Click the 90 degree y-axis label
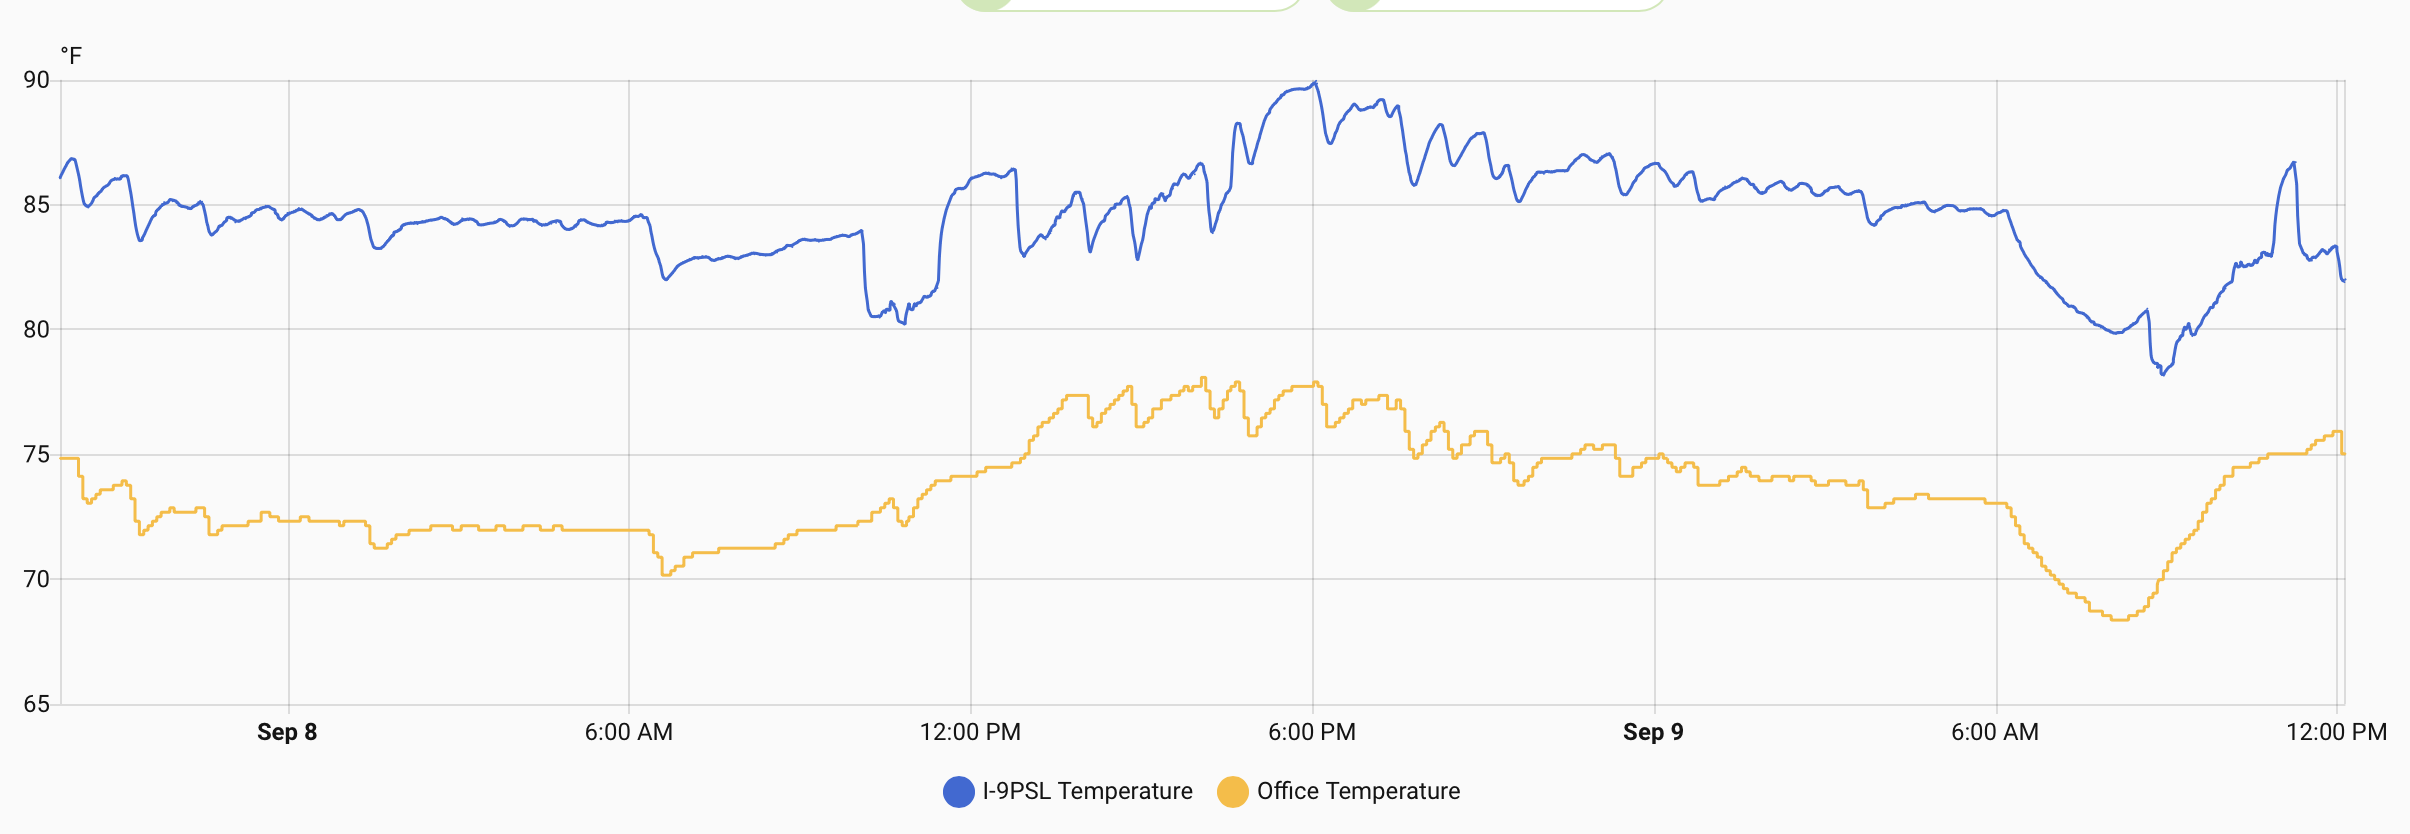The image size is (2410, 834). click(x=36, y=80)
